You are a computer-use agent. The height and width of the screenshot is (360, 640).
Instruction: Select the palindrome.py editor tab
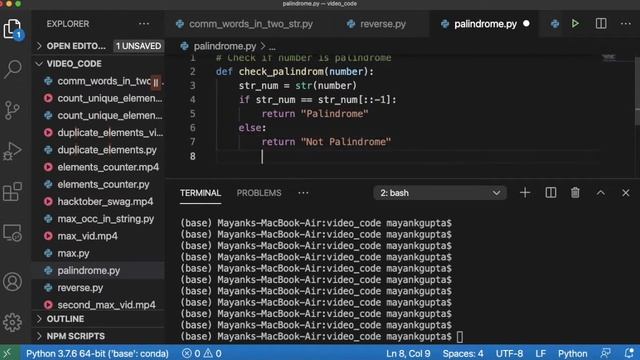485,24
